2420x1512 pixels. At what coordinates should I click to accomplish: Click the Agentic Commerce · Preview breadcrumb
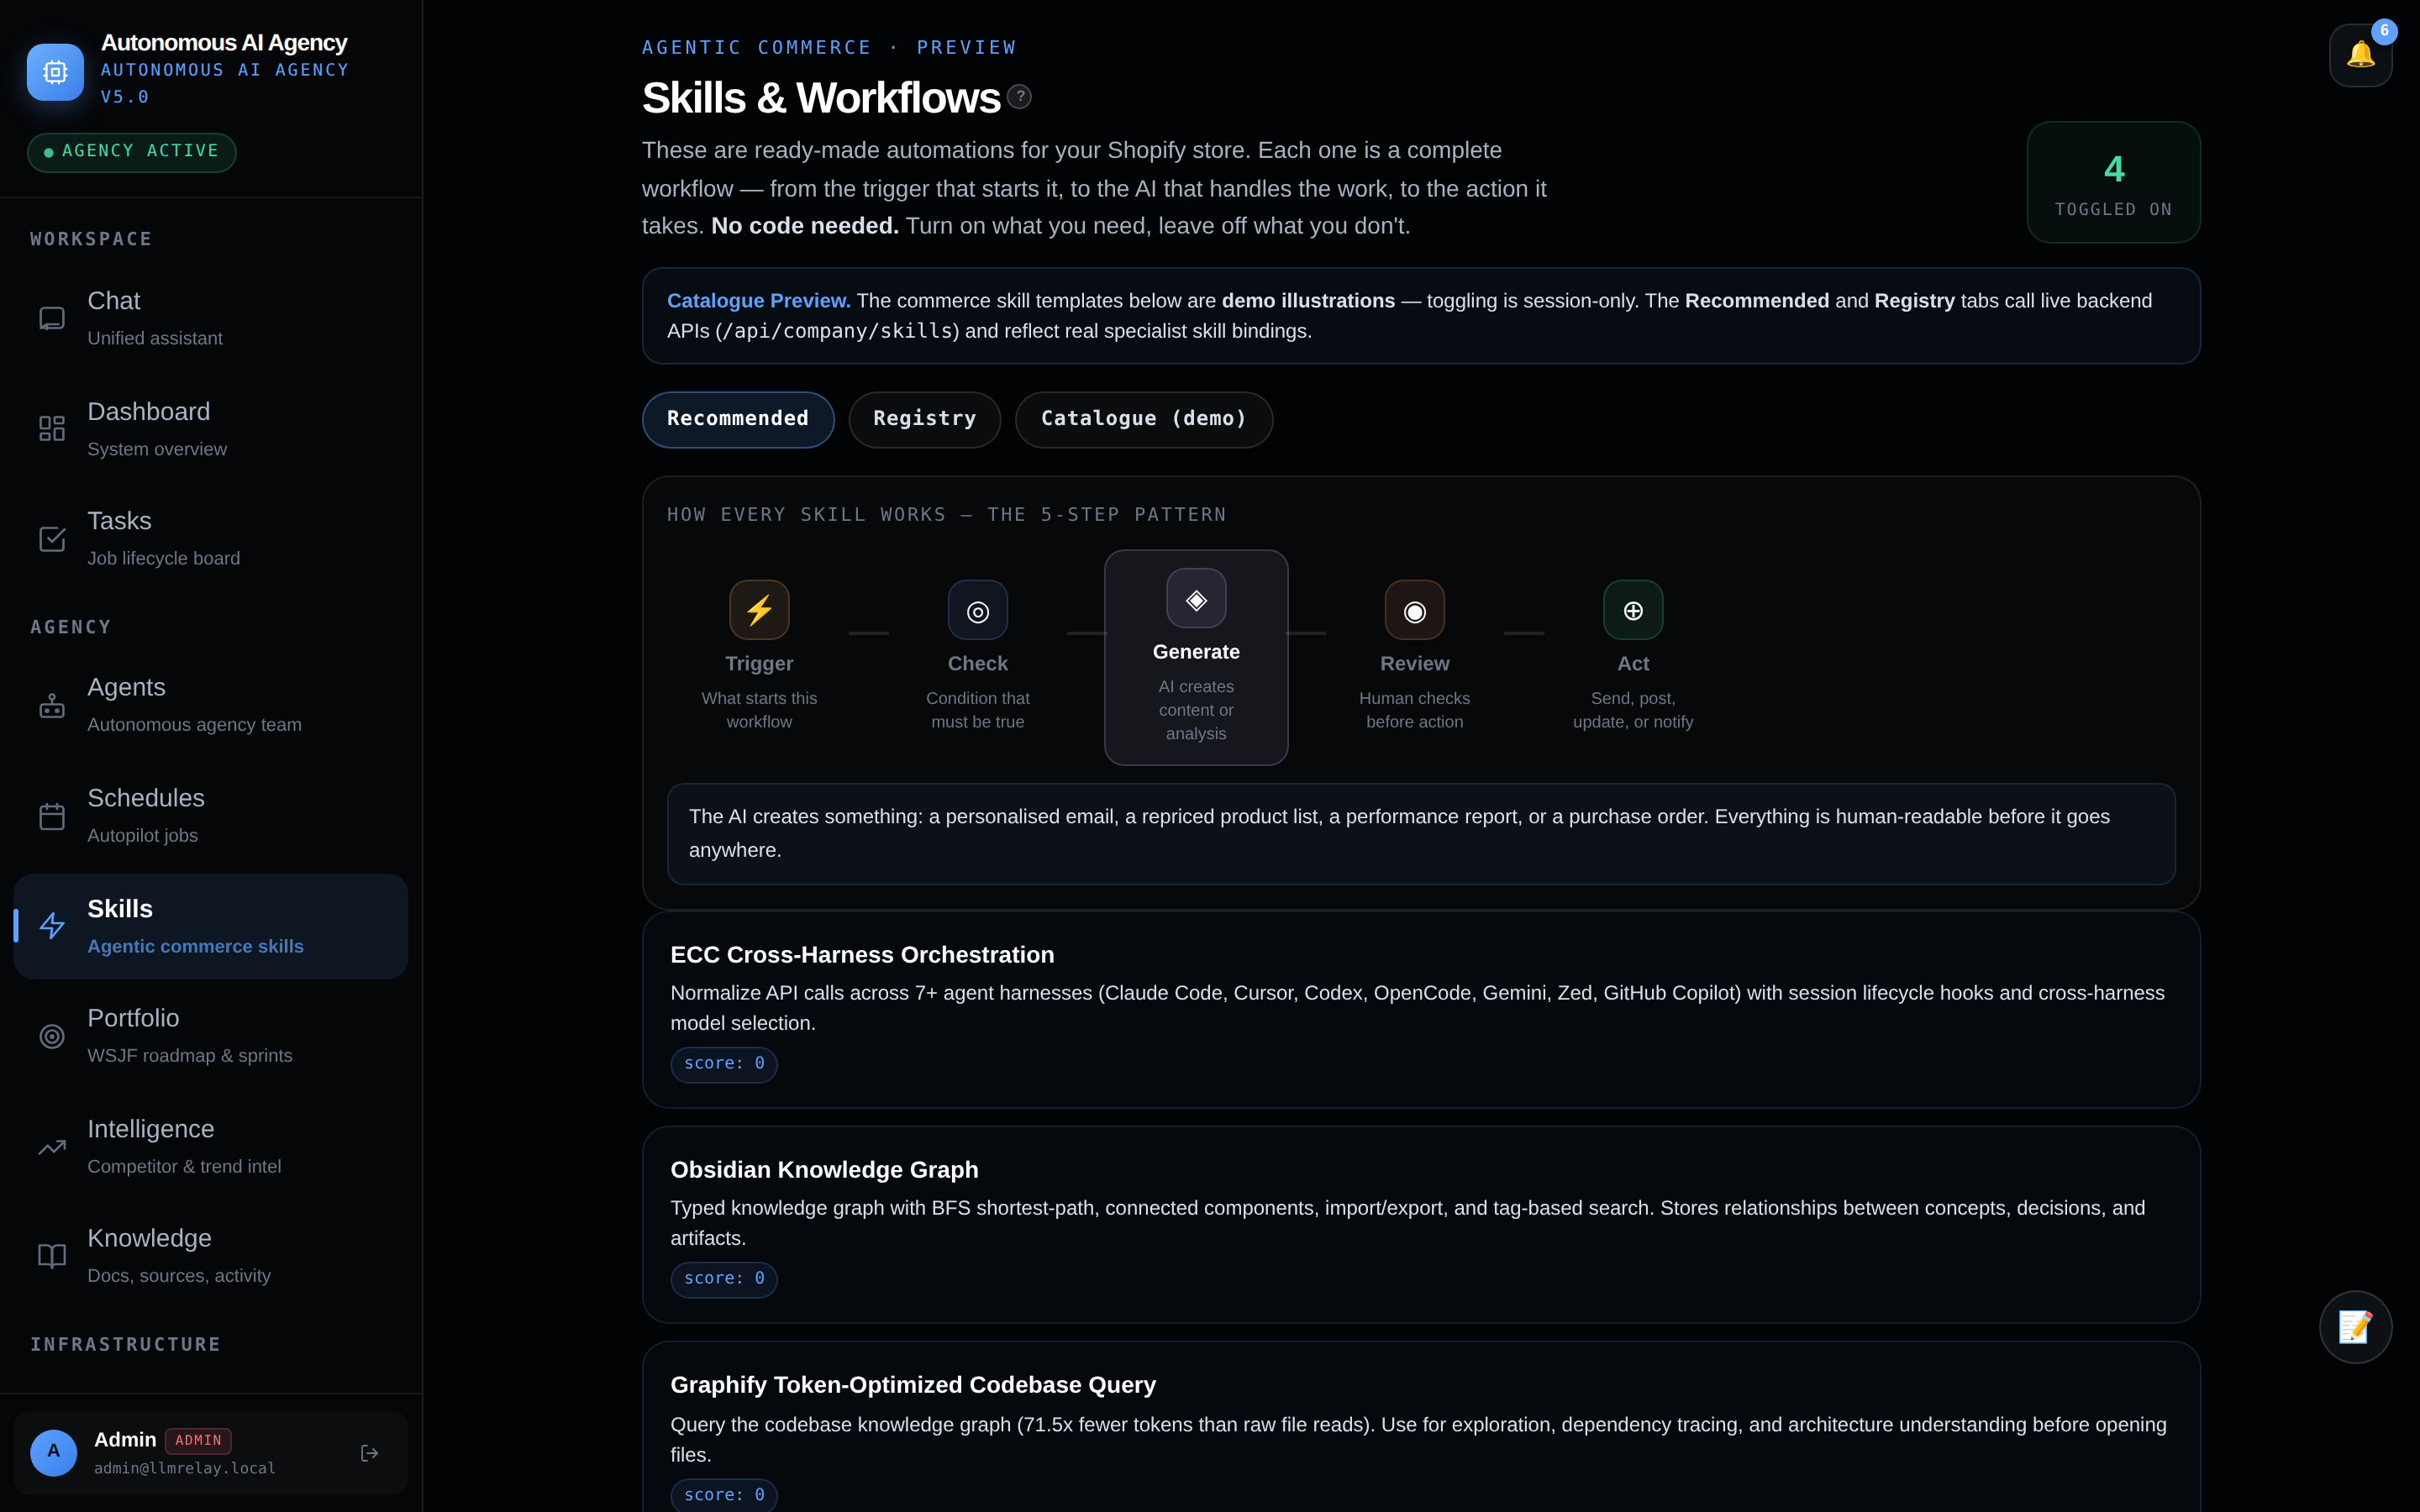[829, 47]
